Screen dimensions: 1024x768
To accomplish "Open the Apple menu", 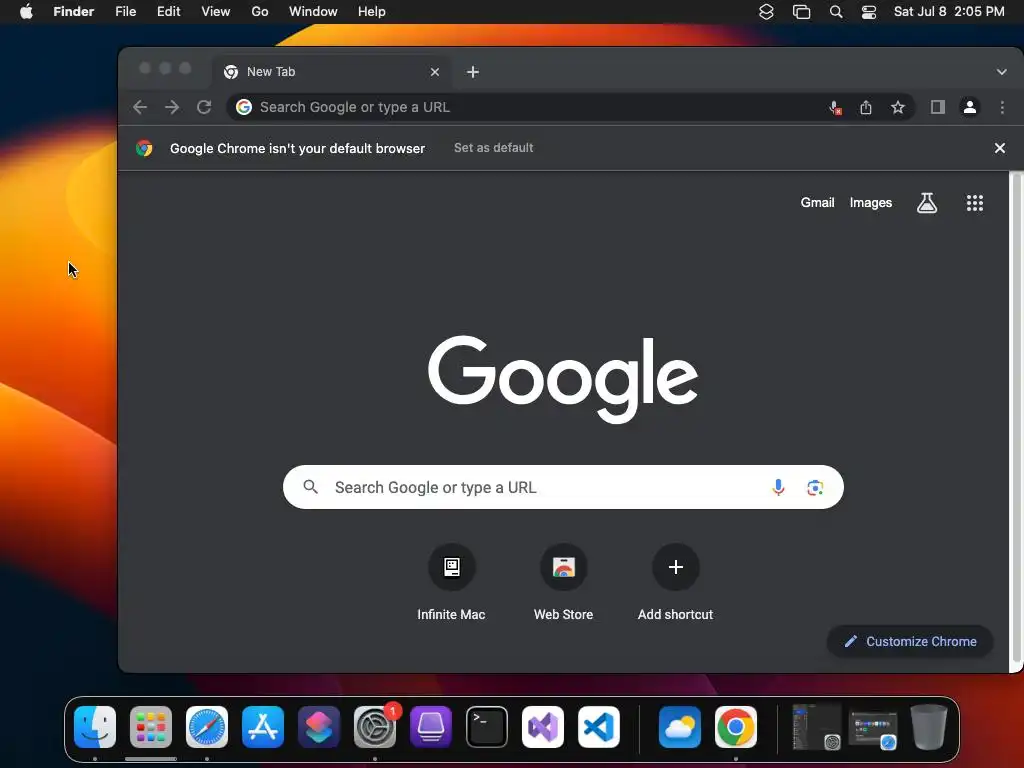I will coord(26,12).
